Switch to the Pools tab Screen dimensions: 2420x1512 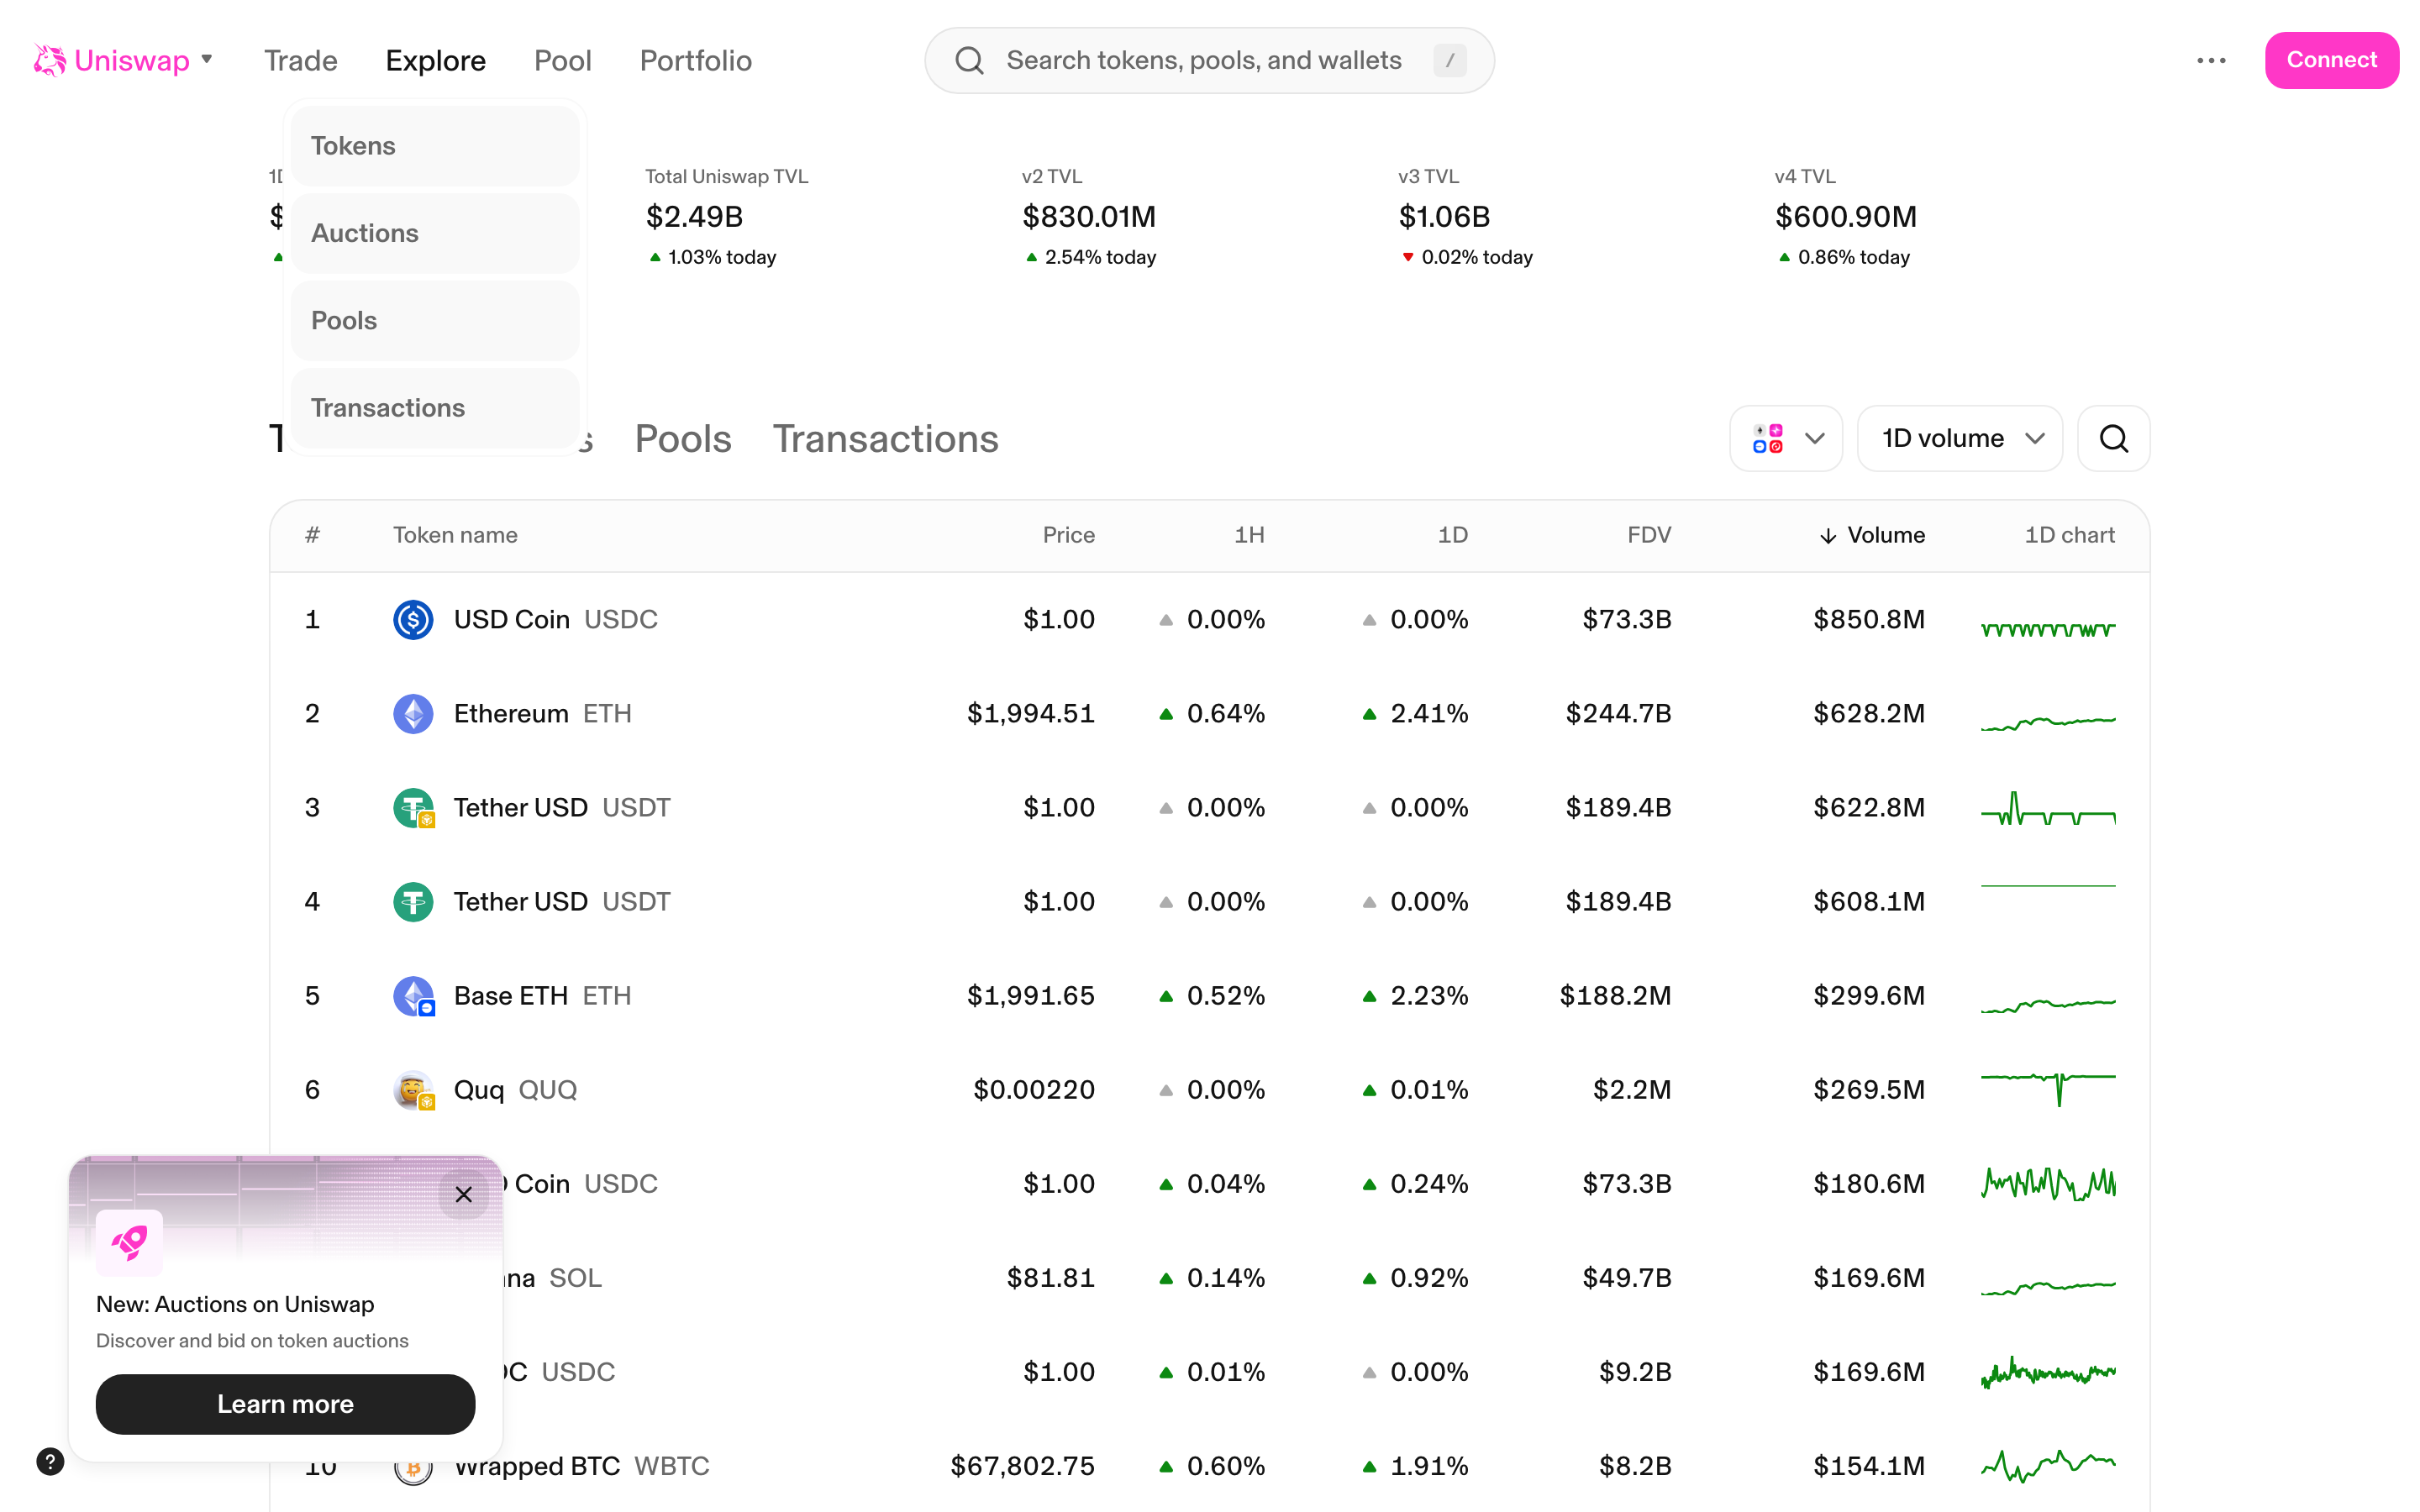pos(683,438)
